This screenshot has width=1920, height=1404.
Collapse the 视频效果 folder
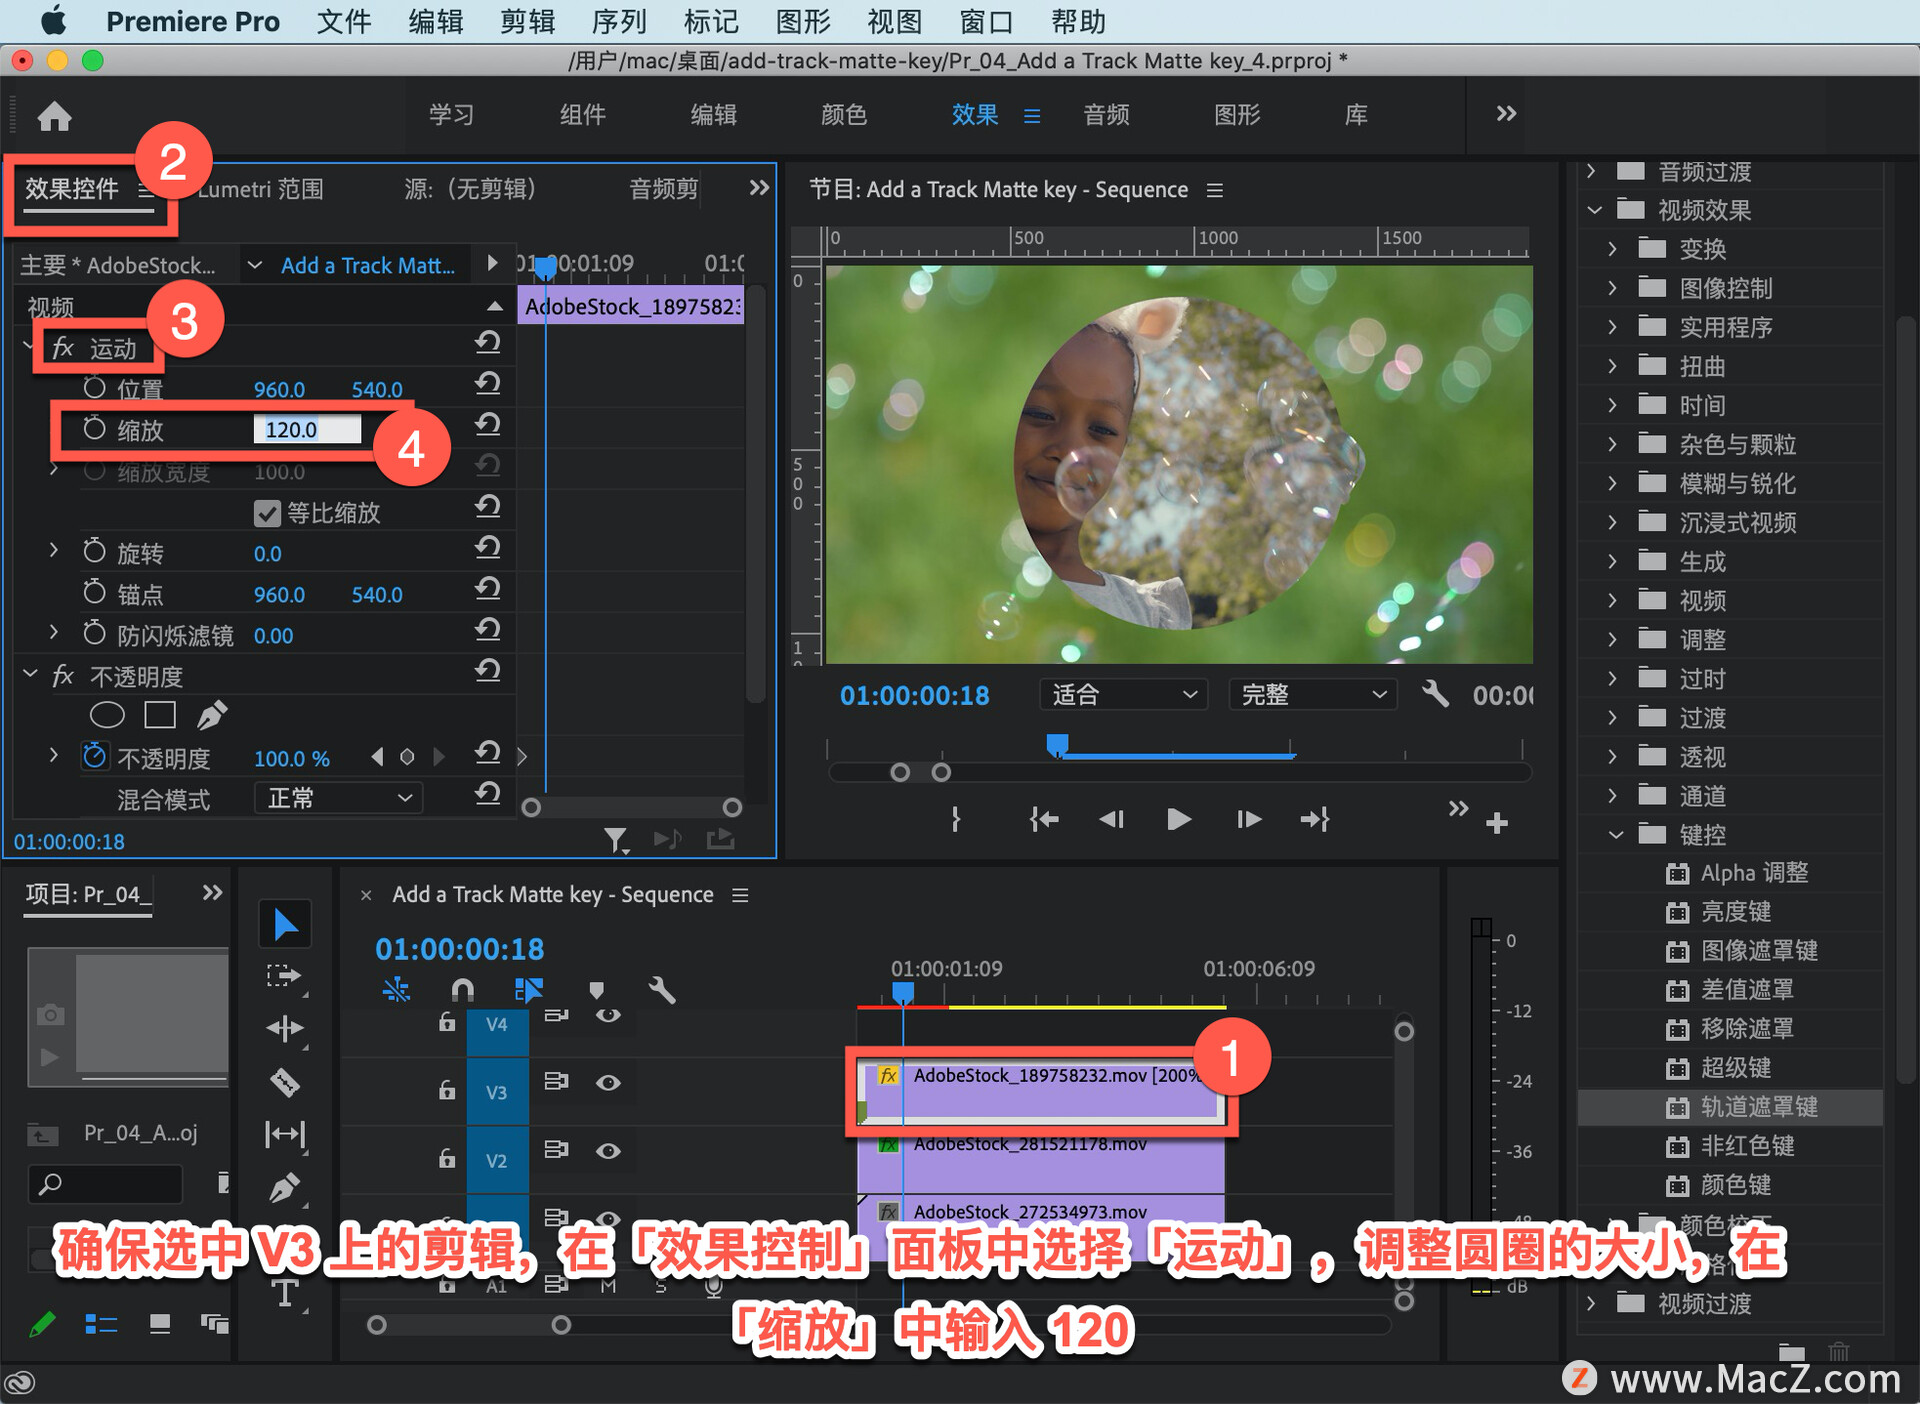tap(1595, 210)
